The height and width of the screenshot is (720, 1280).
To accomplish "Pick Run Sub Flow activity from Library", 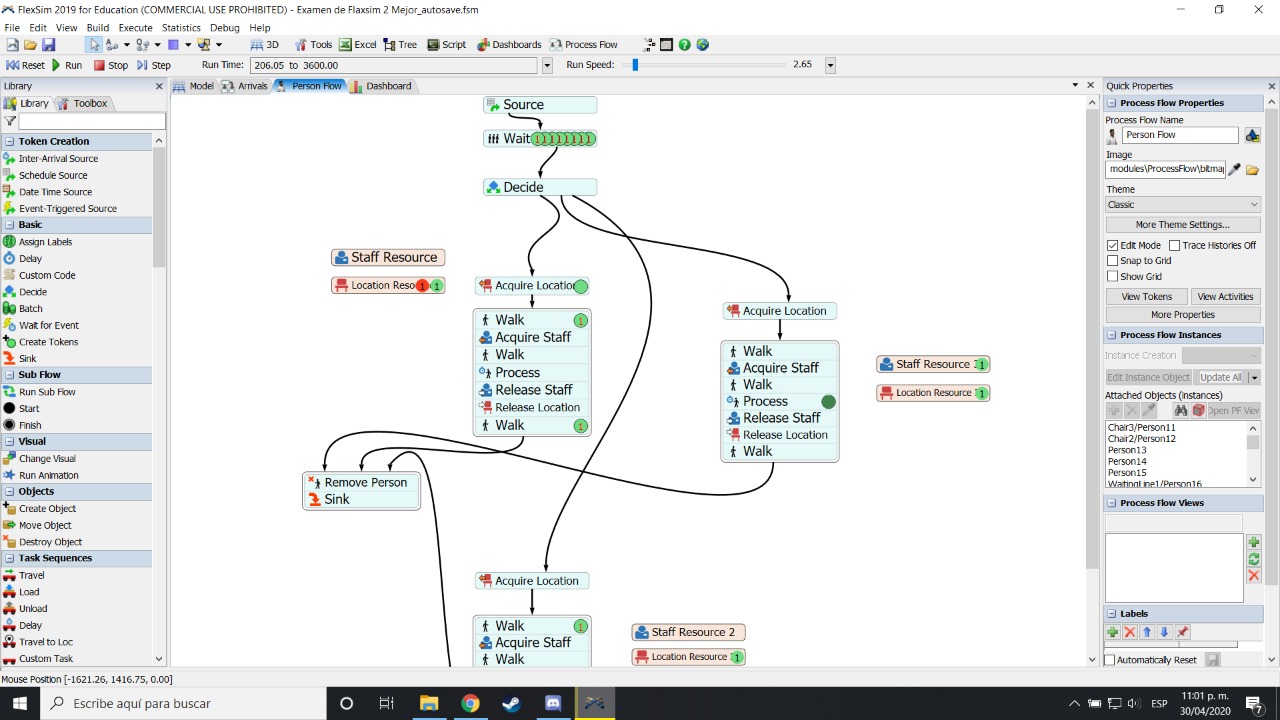I will tap(47, 392).
